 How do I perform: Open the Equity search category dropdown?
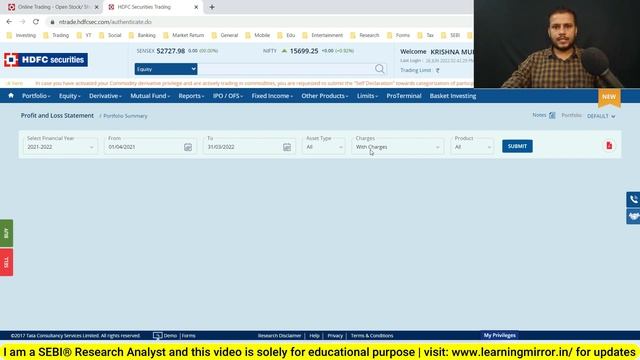[x=166, y=69]
